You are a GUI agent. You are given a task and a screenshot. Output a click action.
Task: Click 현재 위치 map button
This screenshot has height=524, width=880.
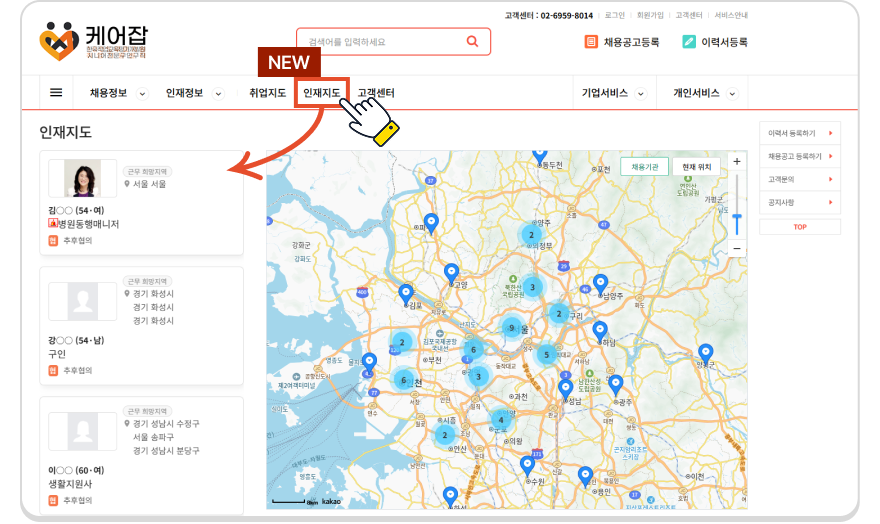point(696,167)
